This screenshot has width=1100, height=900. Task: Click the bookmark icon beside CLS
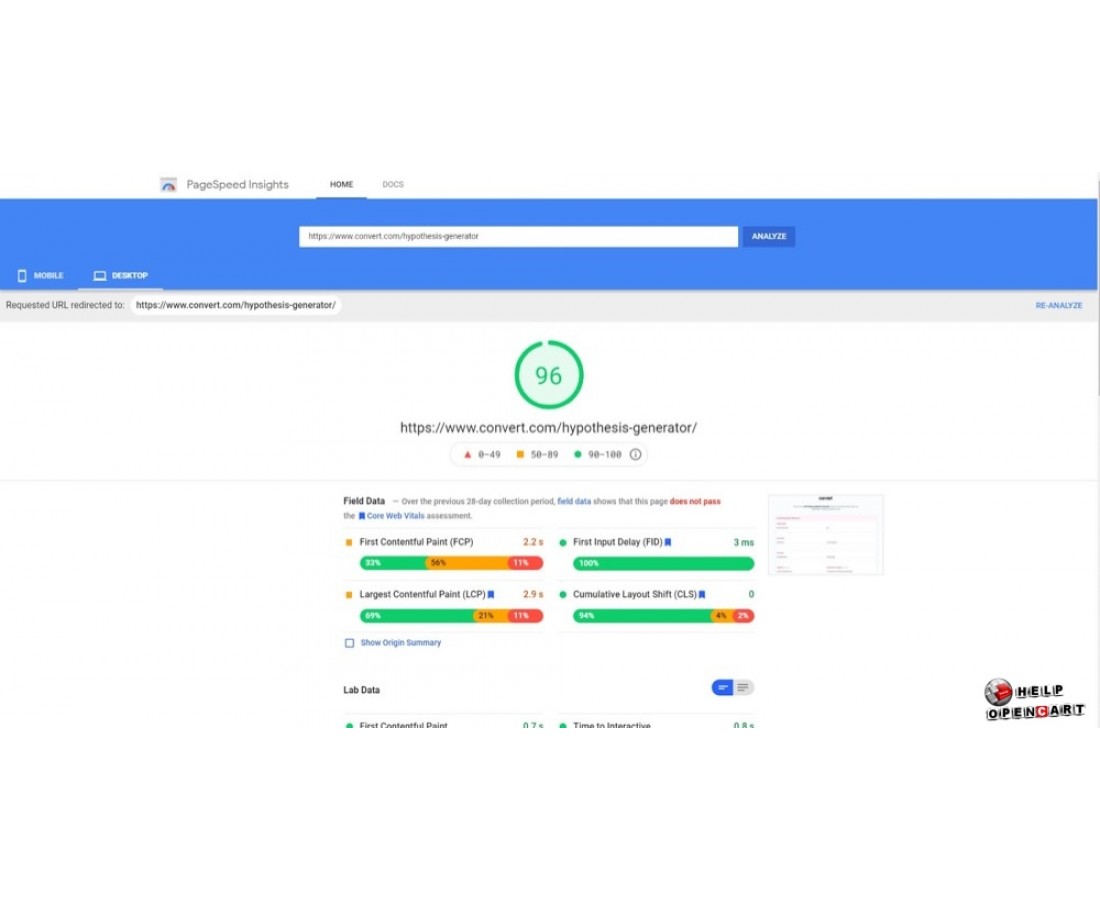click(x=702, y=594)
